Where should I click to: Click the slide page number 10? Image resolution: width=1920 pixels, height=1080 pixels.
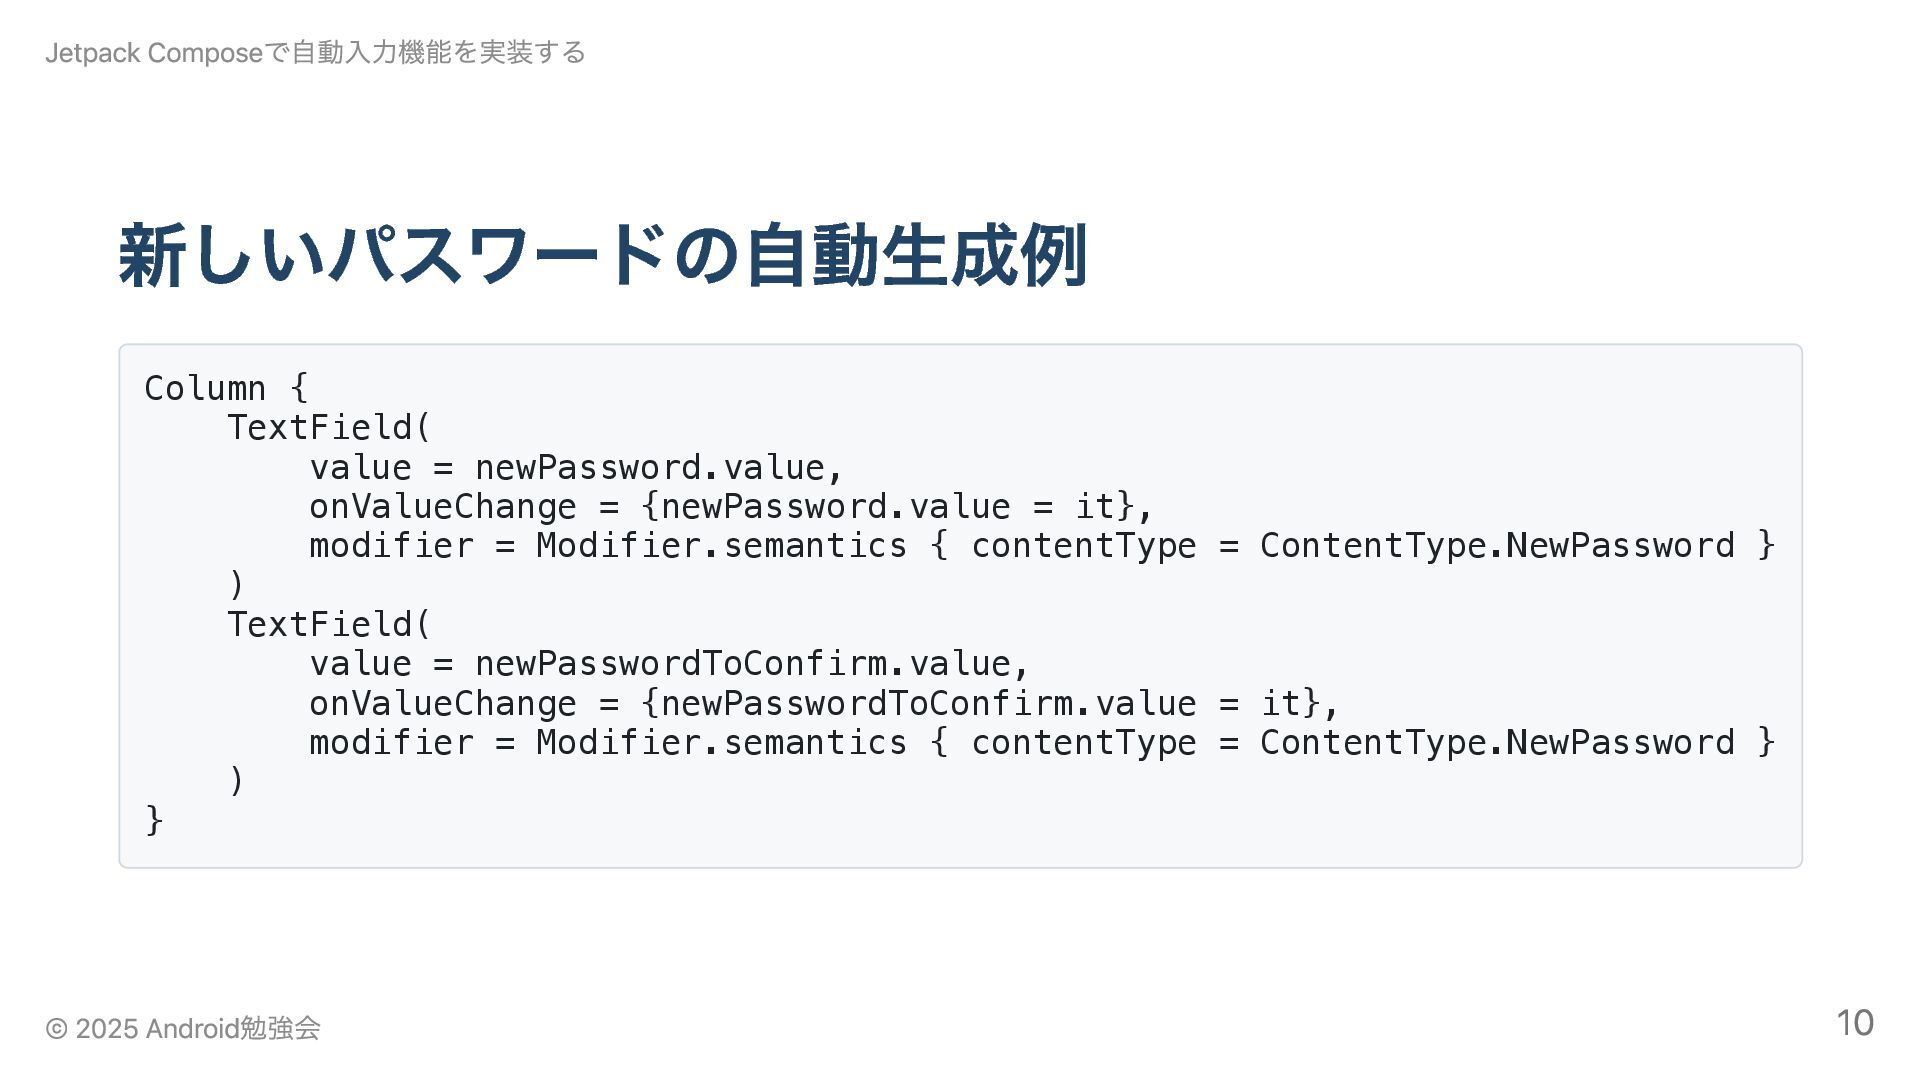point(1854,1023)
